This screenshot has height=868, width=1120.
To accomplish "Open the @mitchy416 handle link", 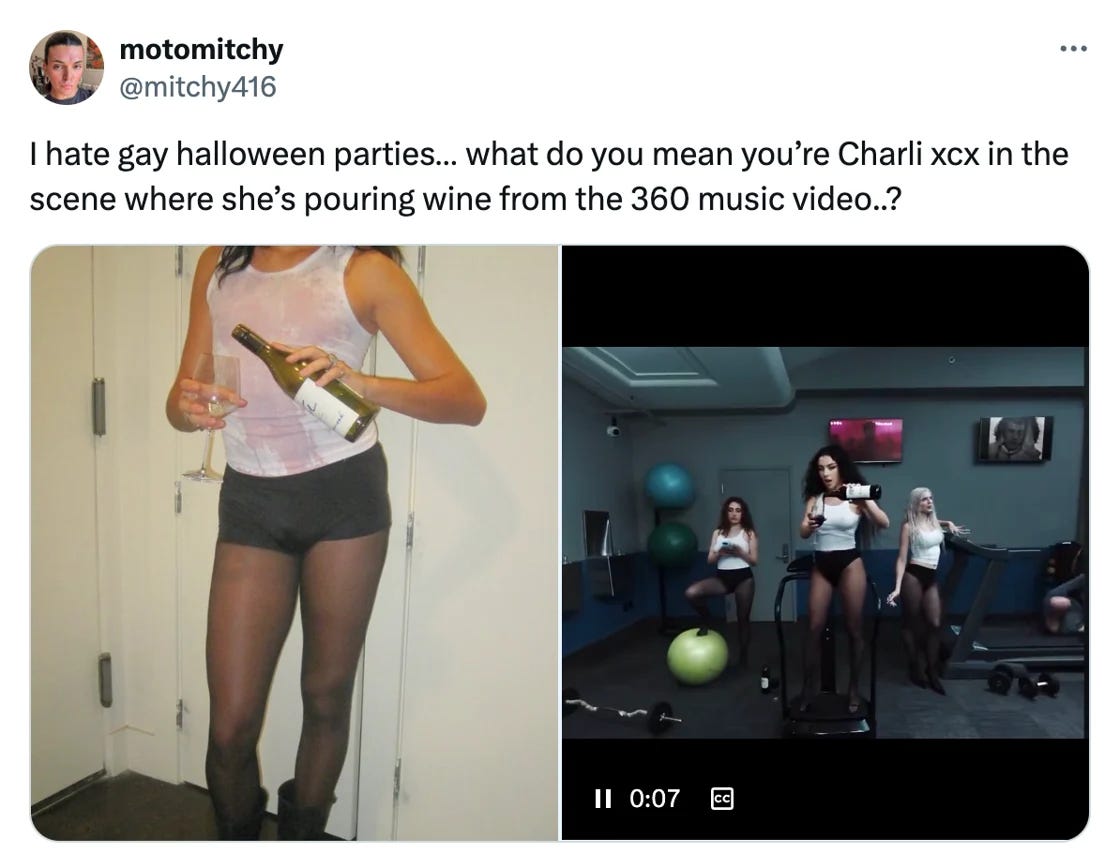I will pyautogui.click(x=197, y=87).
